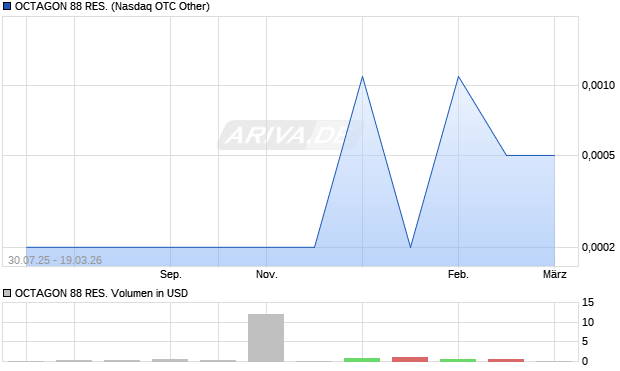Click the blue legend square beside OCTAGON 88 RES.
This screenshot has width=620, height=371.
[7, 6]
